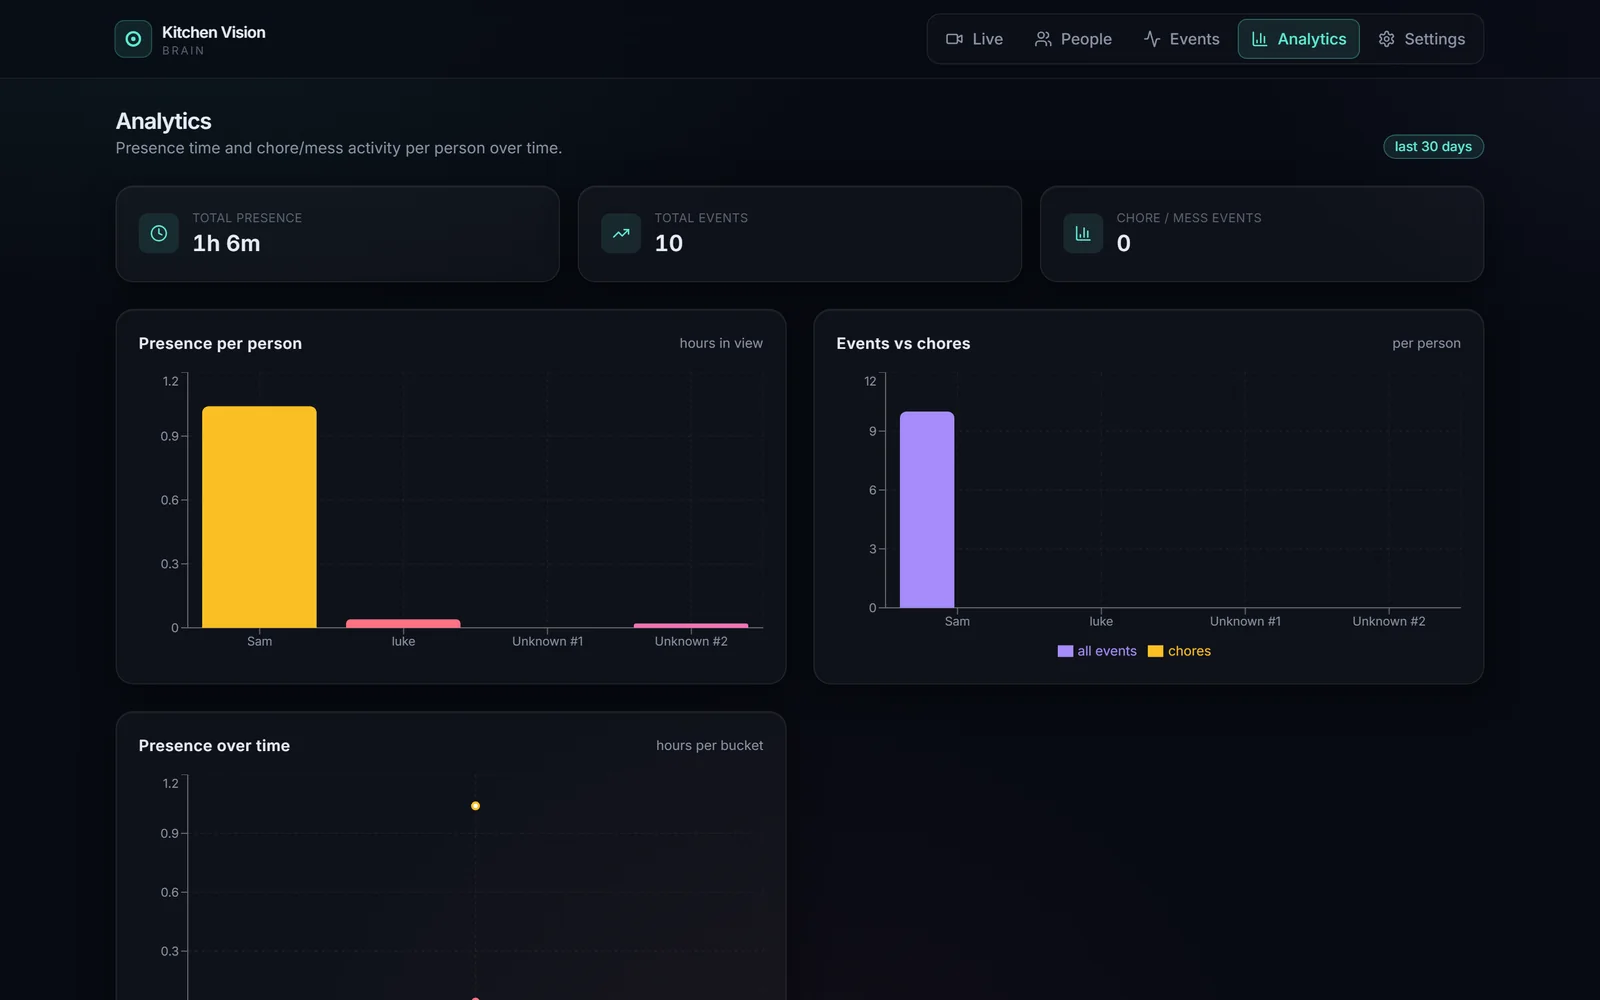
Task: Select the pink Unknown #2 presence bar
Action: (x=691, y=626)
